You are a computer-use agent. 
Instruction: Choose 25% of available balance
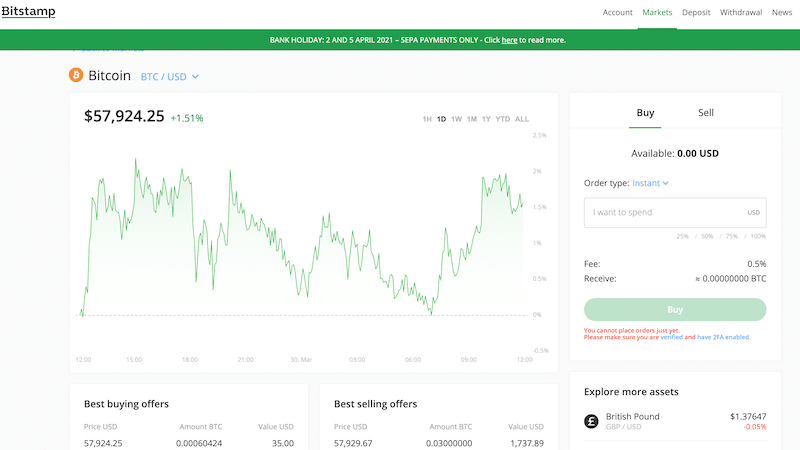pyautogui.click(x=682, y=236)
